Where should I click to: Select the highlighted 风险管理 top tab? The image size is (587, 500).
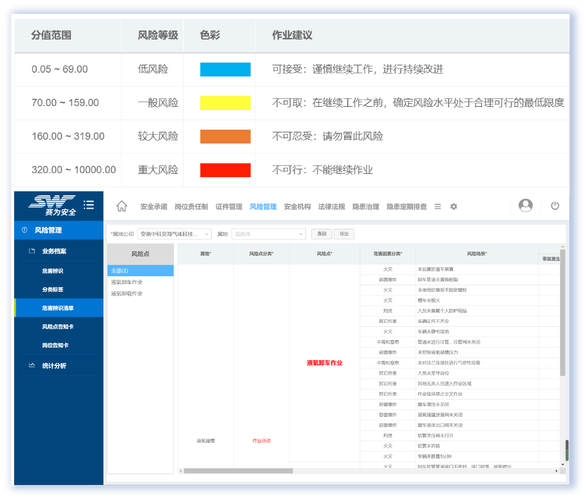coord(263,207)
